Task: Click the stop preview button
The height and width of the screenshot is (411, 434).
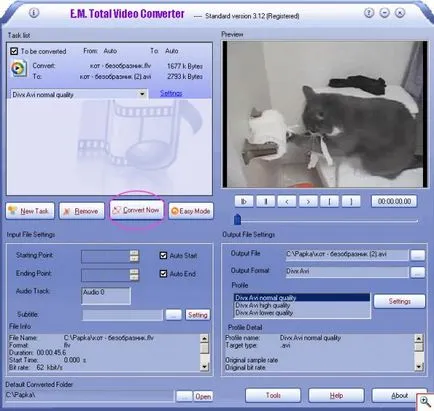Action: (266, 201)
